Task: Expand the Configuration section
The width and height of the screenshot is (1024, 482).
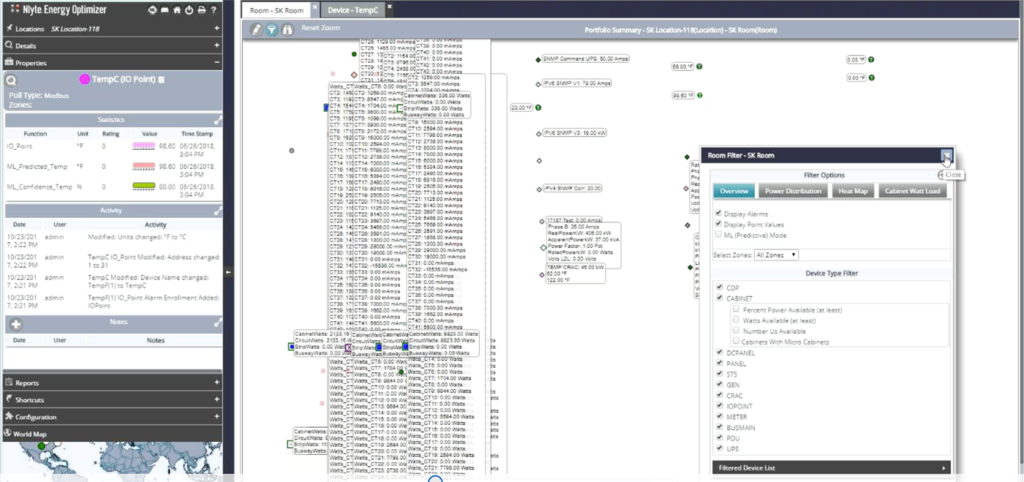Action: [x=216, y=417]
